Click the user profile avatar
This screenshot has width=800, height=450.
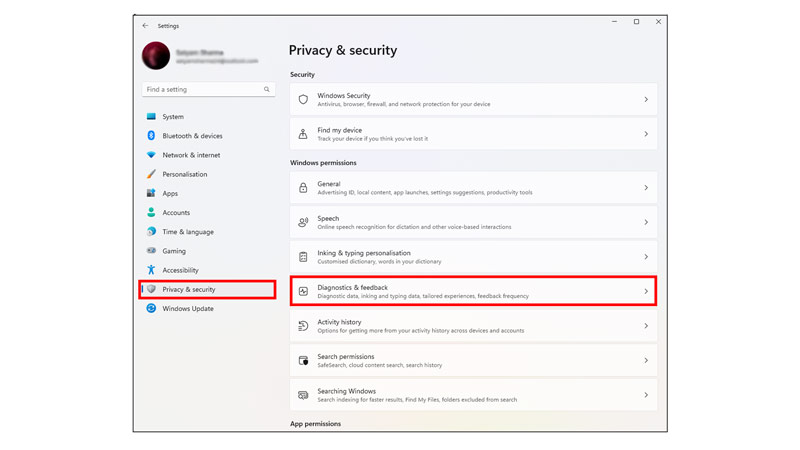click(x=156, y=56)
